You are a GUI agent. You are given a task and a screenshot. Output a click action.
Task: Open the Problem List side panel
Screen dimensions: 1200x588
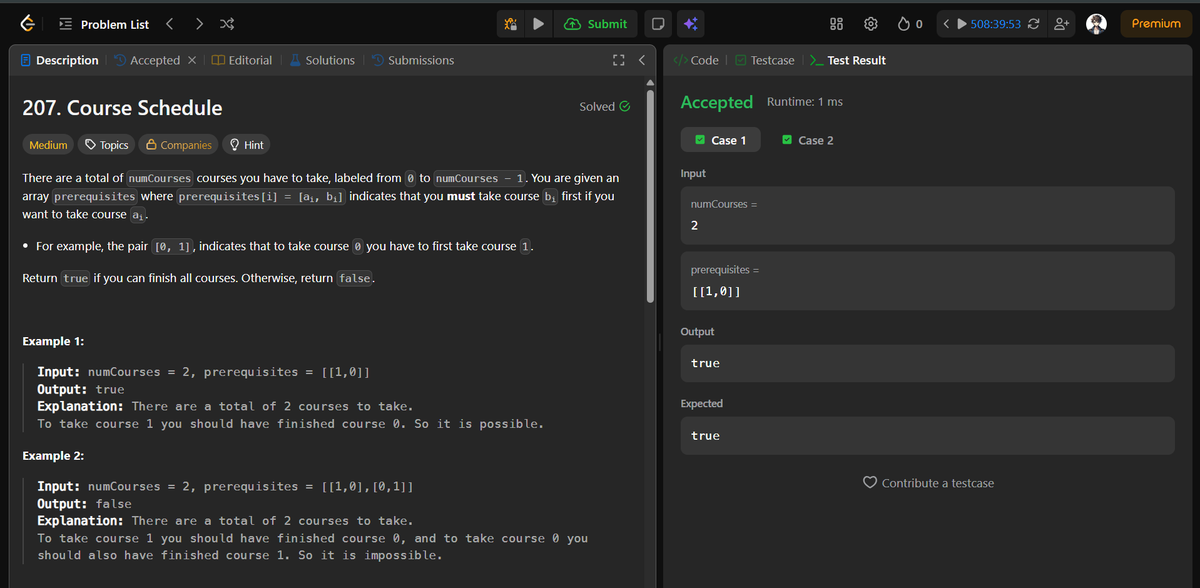[x=103, y=24]
